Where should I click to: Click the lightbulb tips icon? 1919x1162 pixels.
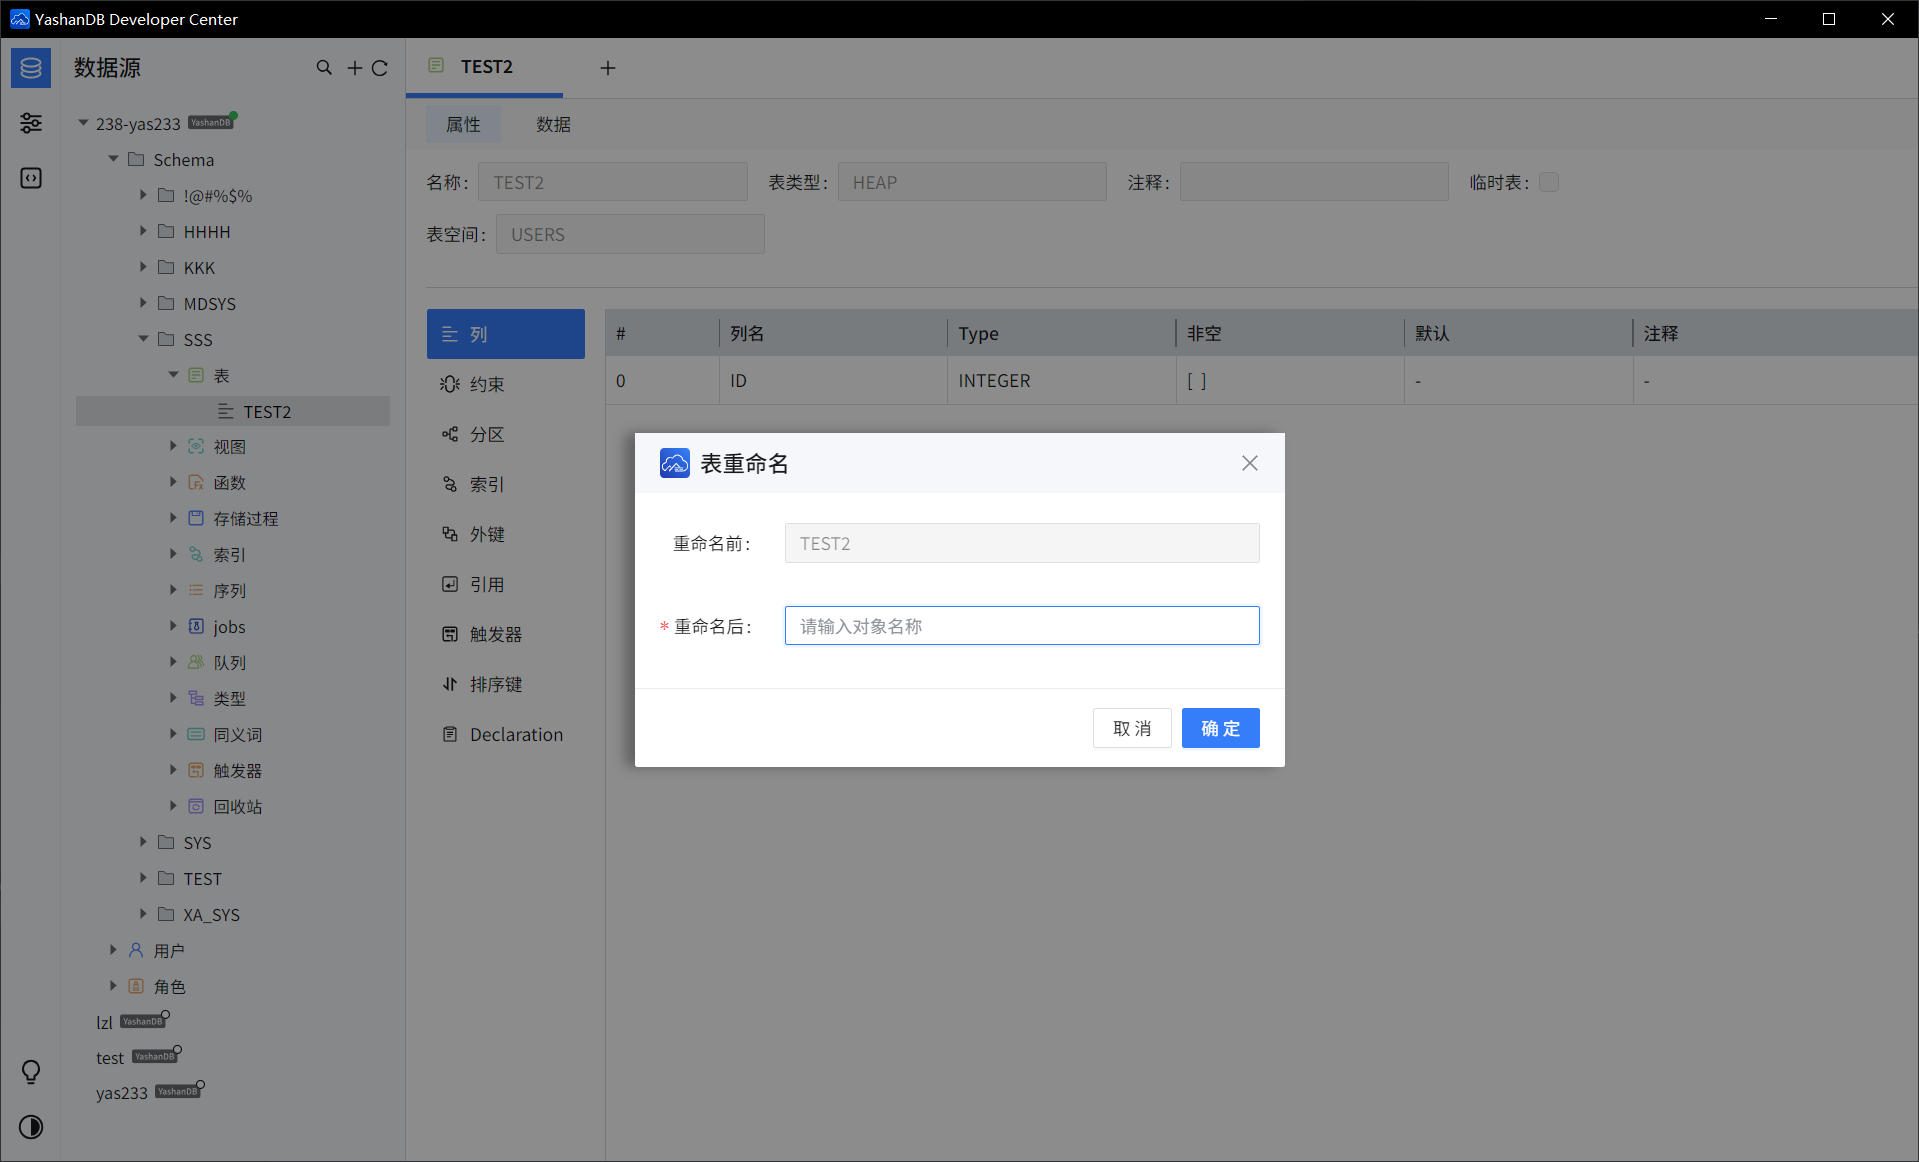pyautogui.click(x=31, y=1072)
